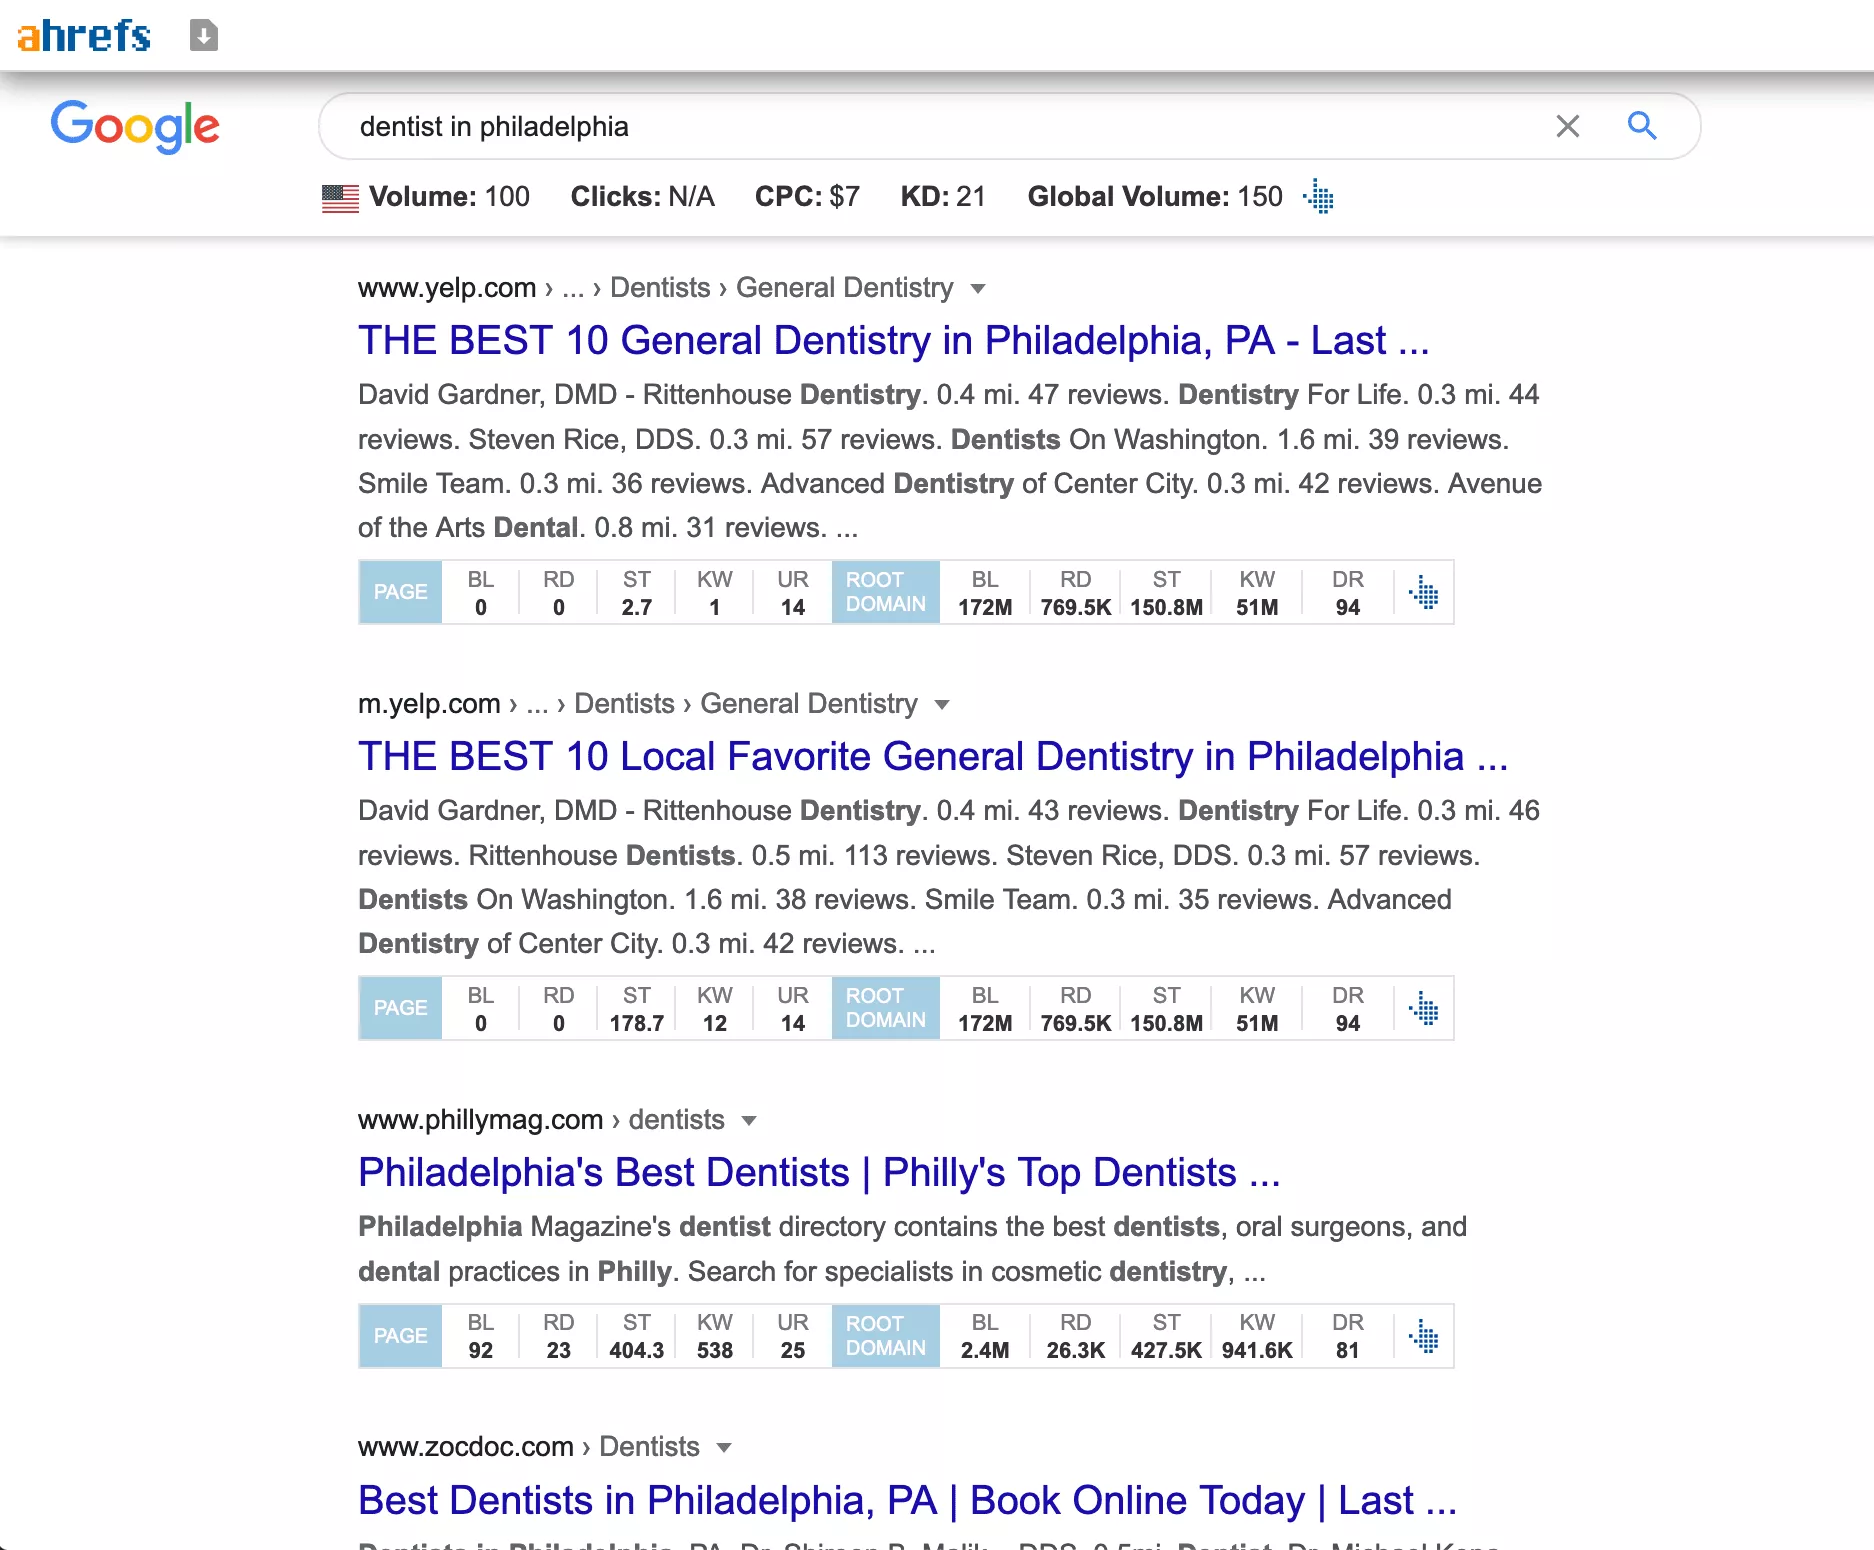Clear the search query with the X button
1874x1550 pixels.
1567,126
